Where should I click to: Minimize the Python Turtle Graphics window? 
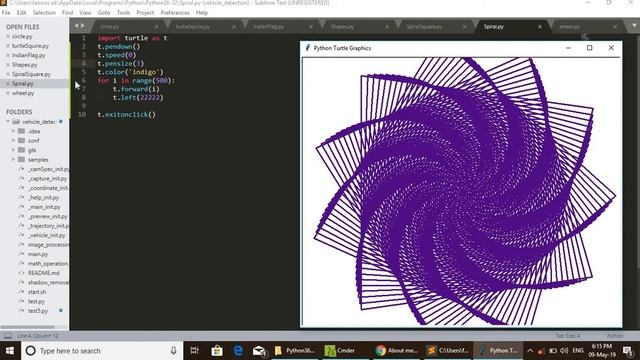click(x=568, y=48)
